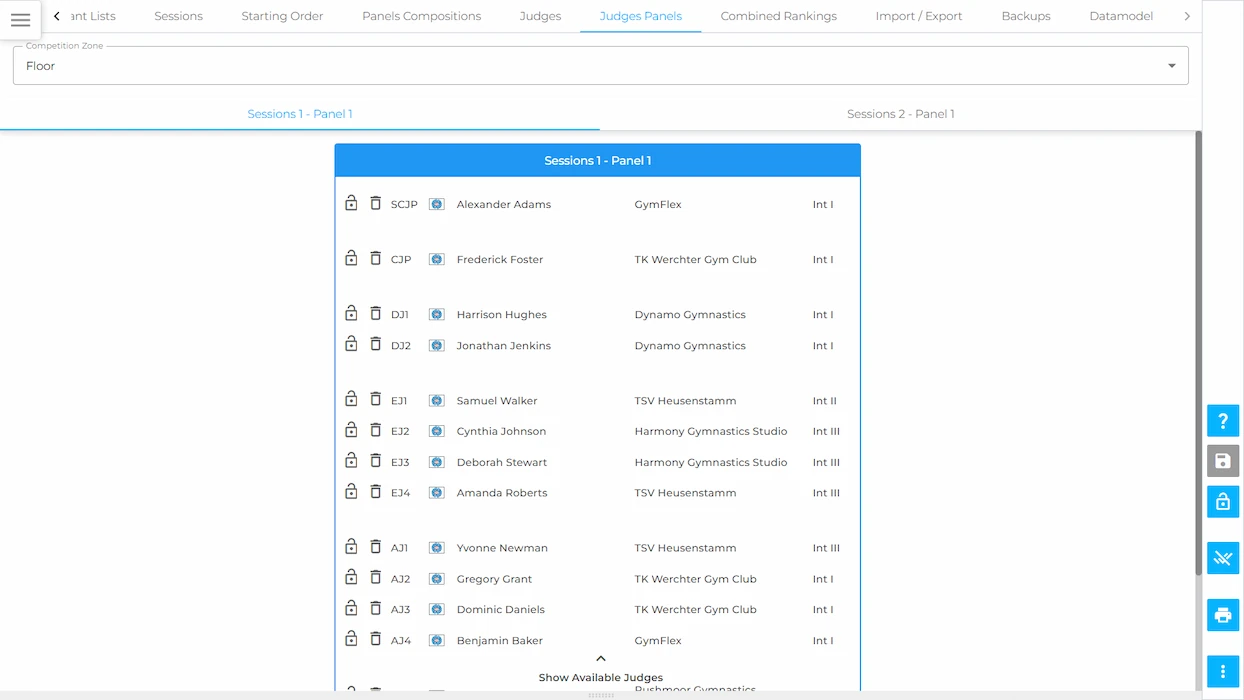Viewport: 1244px width, 700px height.
Task: Open the three-dots more options button
Action: click(x=1222, y=671)
